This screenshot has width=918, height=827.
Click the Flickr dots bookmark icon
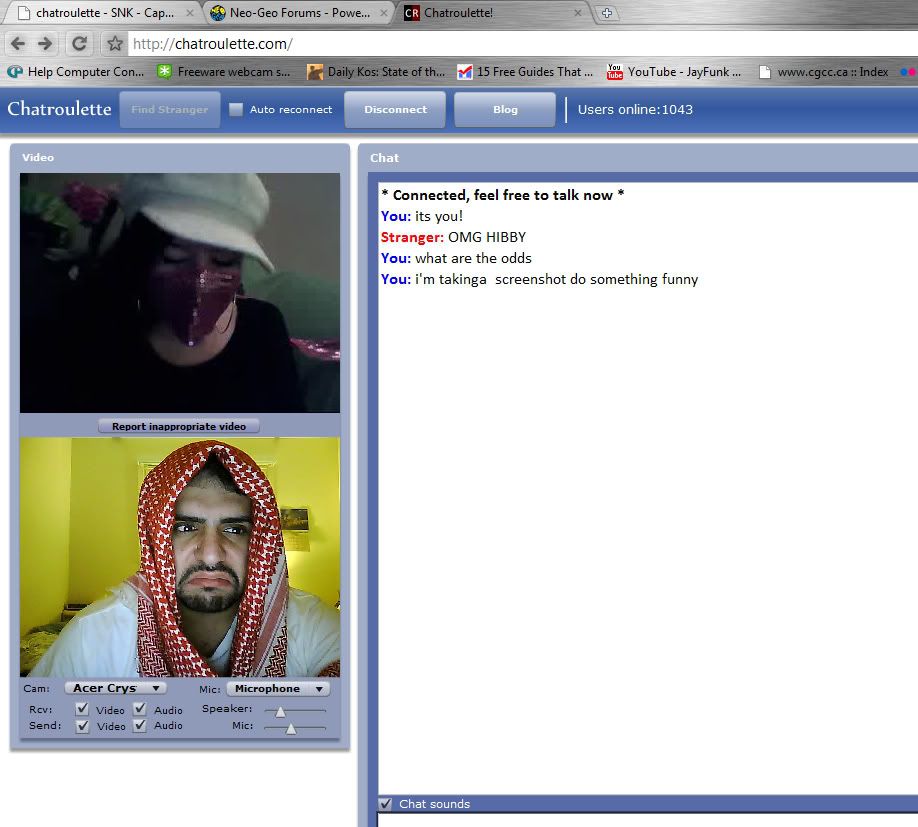click(x=908, y=72)
